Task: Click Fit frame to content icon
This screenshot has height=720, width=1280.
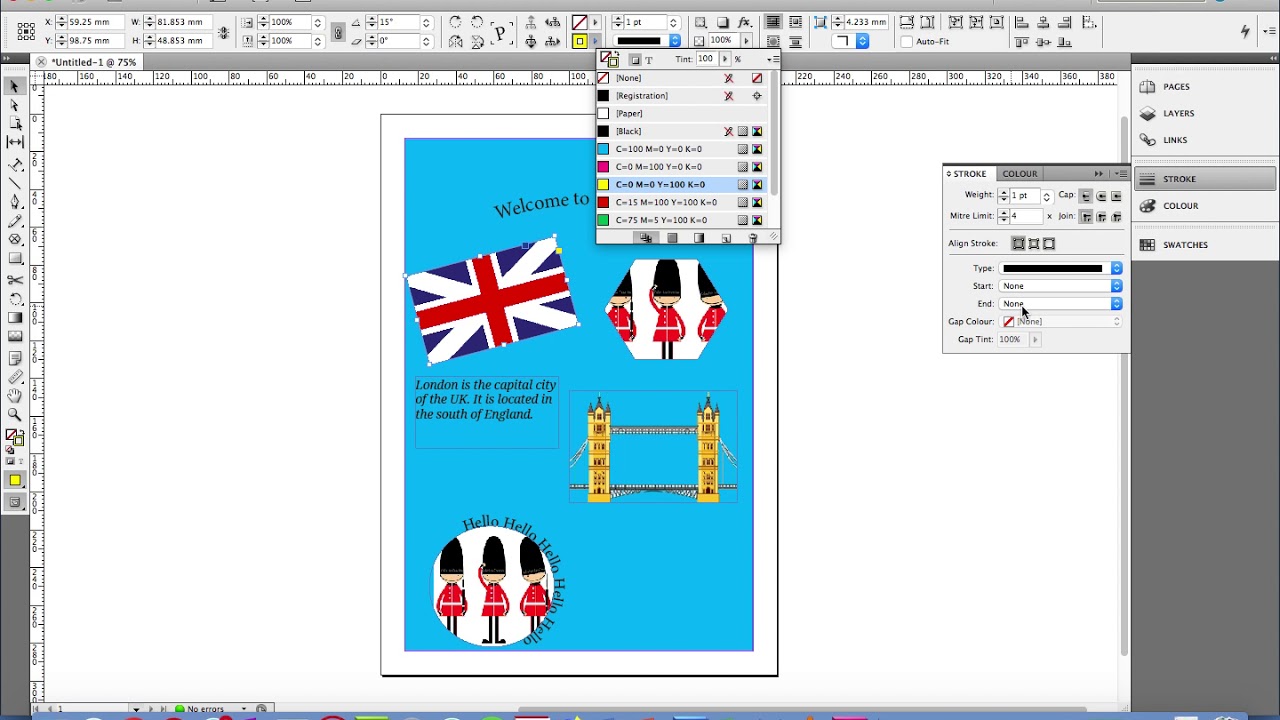Action: [x=976, y=22]
